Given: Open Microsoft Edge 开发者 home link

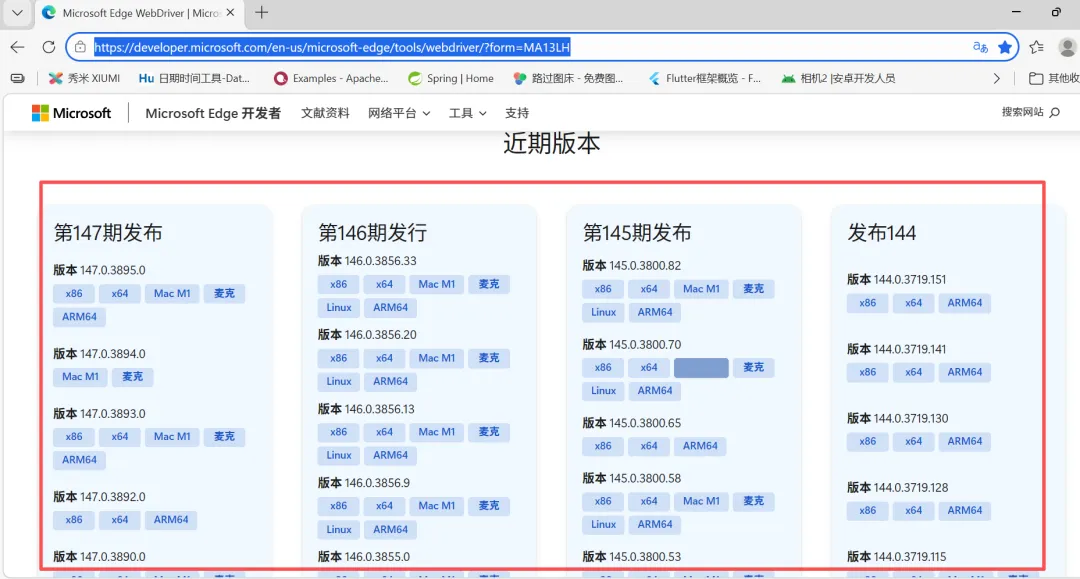Looking at the screenshot, I should [x=213, y=113].
